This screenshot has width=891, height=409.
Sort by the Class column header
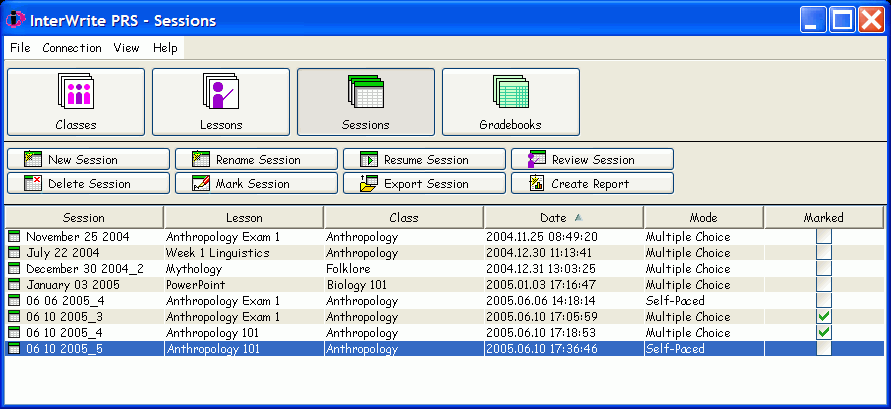[404, 218]
